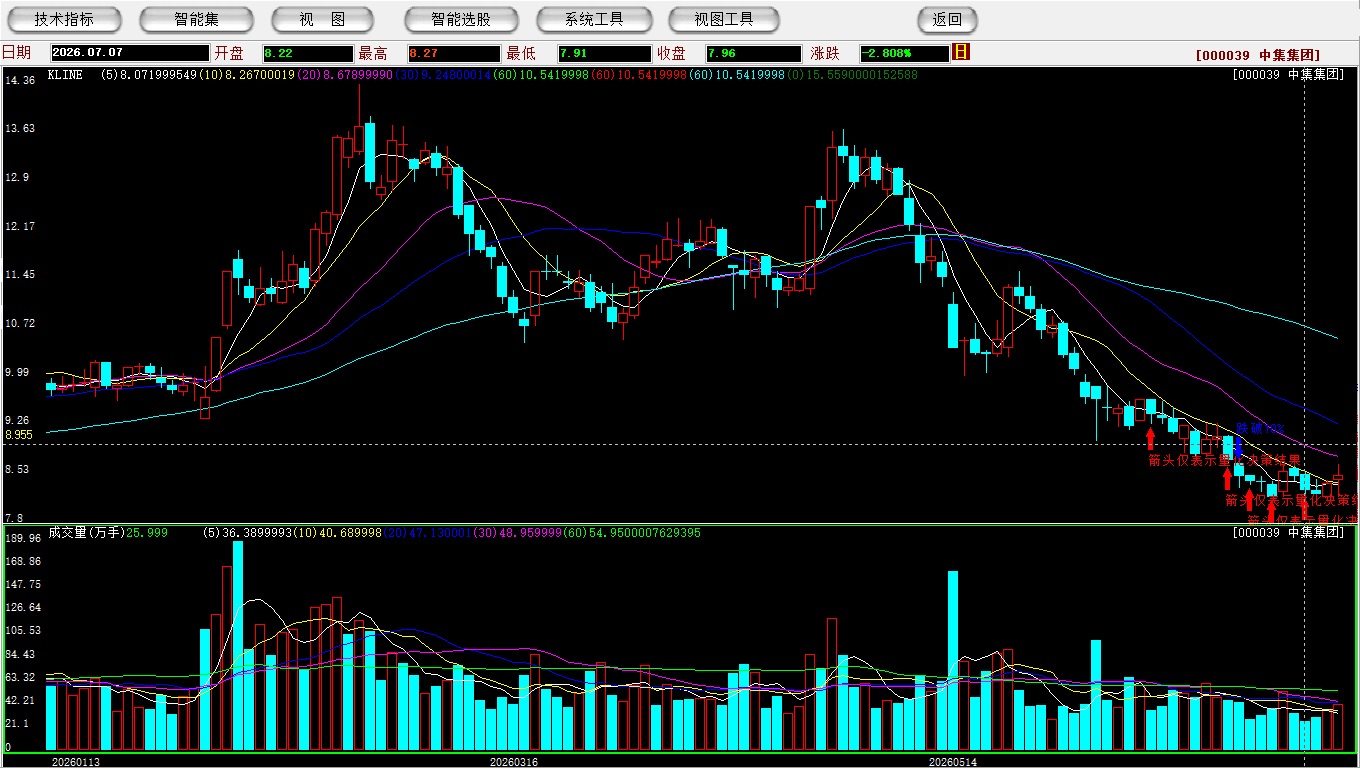Click the 20260113 date axis label
This screenshot has height=768, width=1360.
tap(76, 761)
